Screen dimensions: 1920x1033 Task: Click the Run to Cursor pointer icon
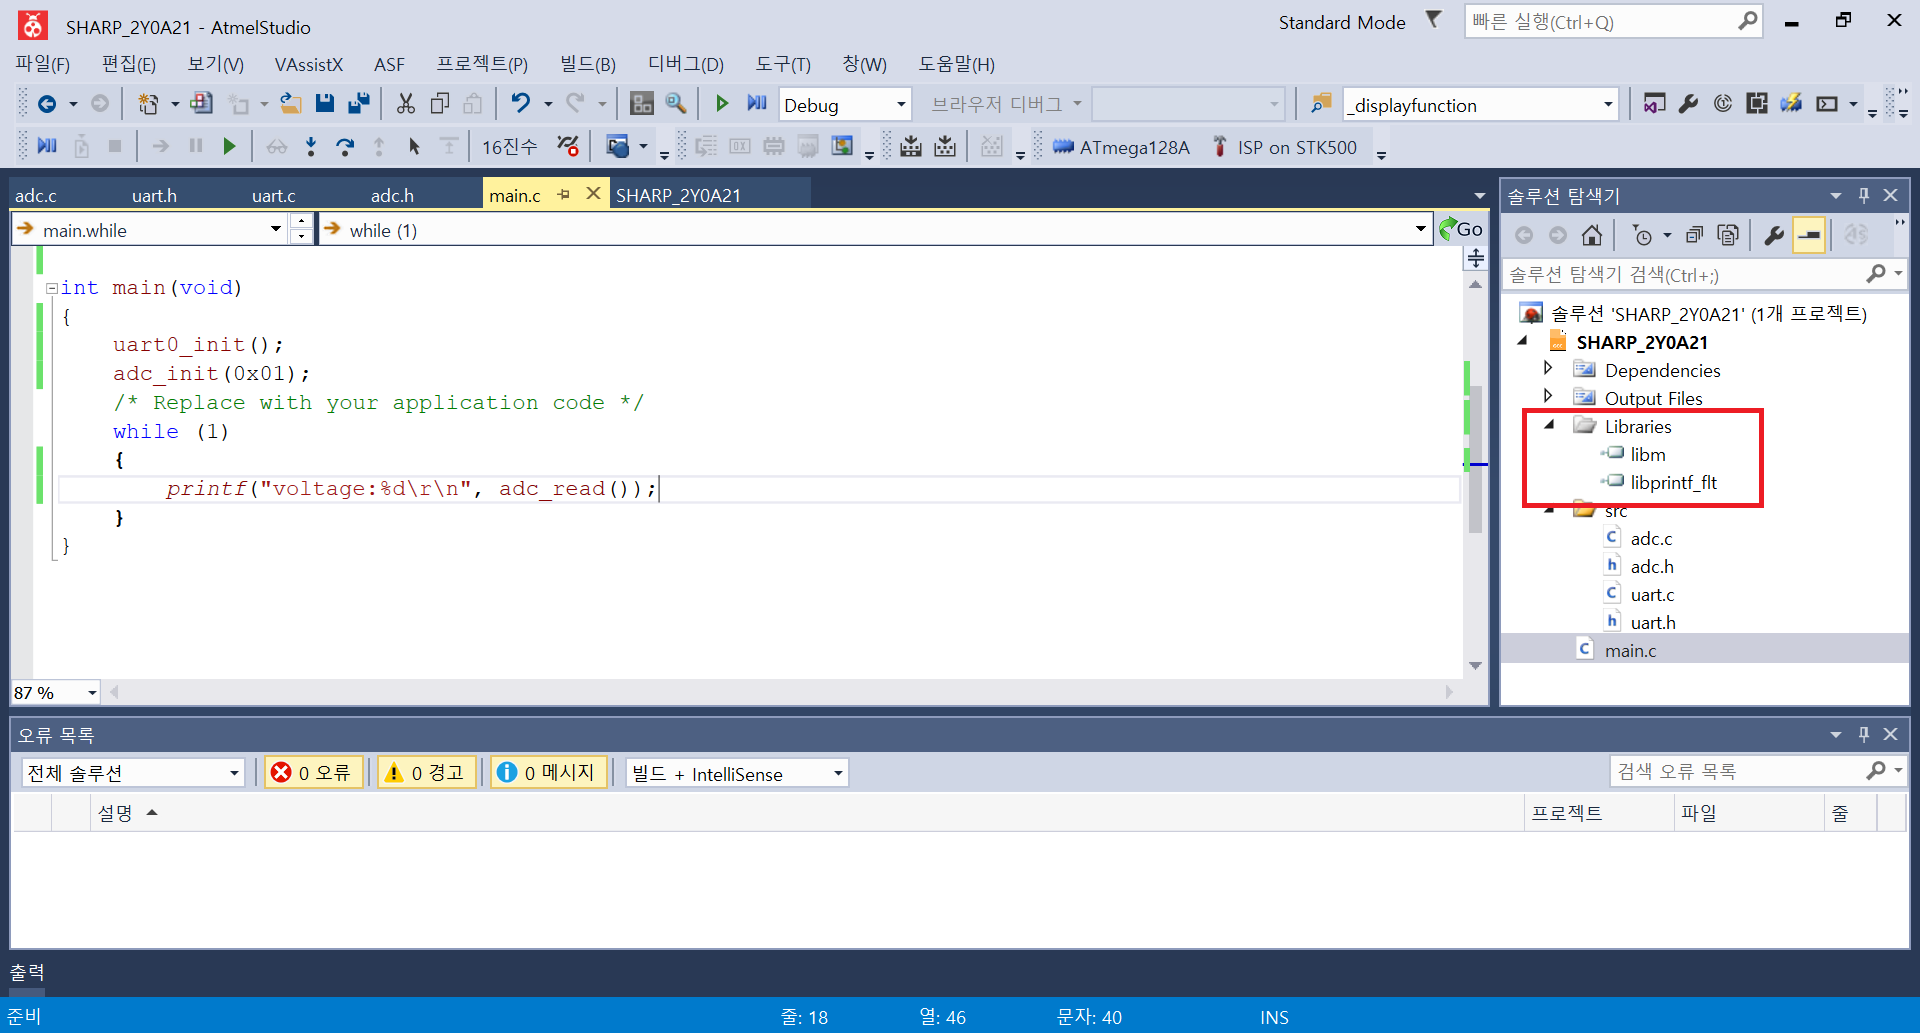click(x=414, y=147)
